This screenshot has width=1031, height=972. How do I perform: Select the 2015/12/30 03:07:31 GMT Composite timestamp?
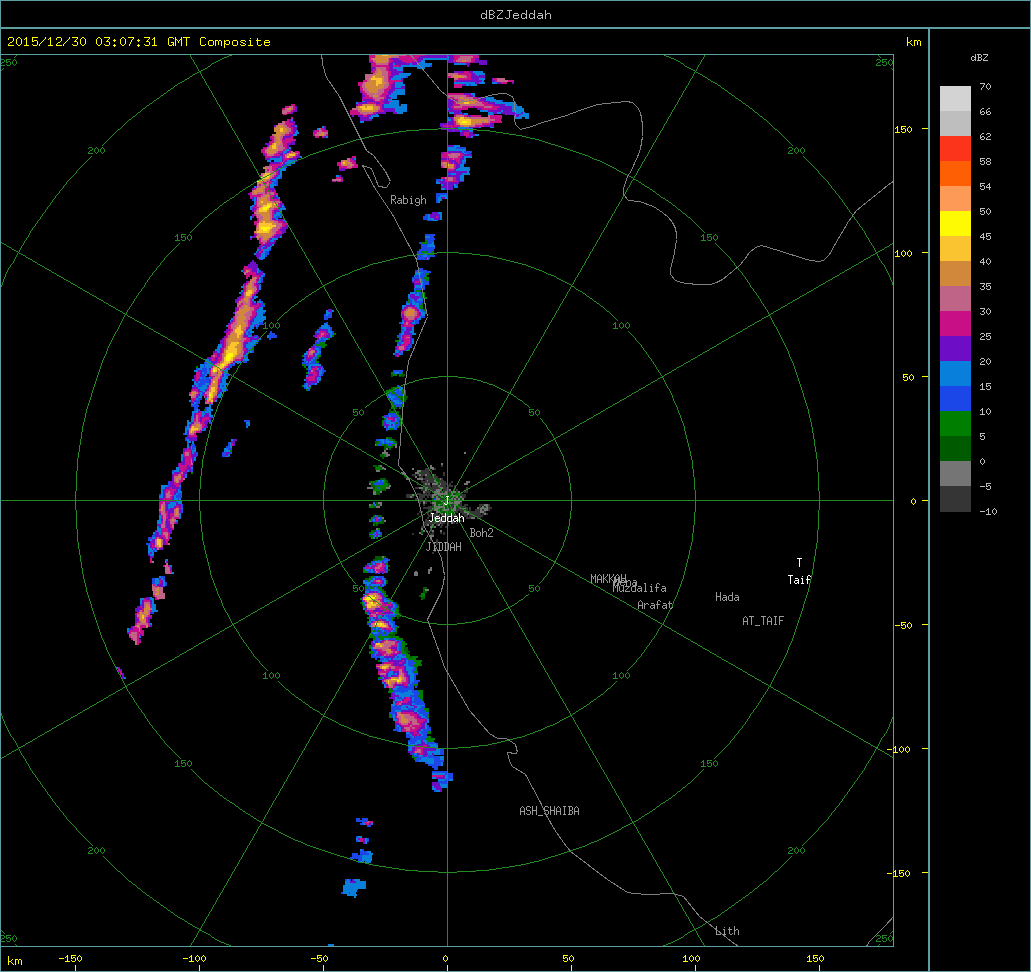[139, 41]
